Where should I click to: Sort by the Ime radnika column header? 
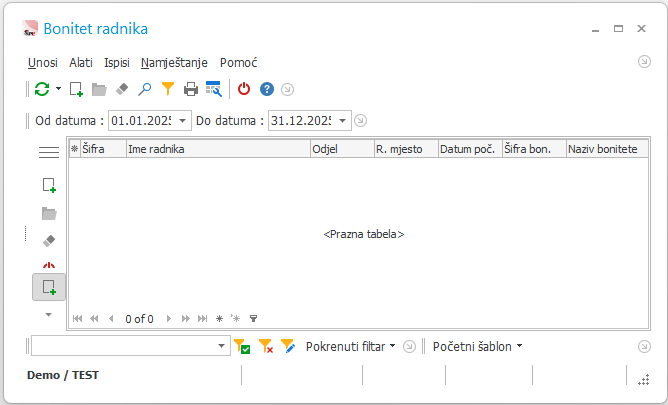point(219,149)
